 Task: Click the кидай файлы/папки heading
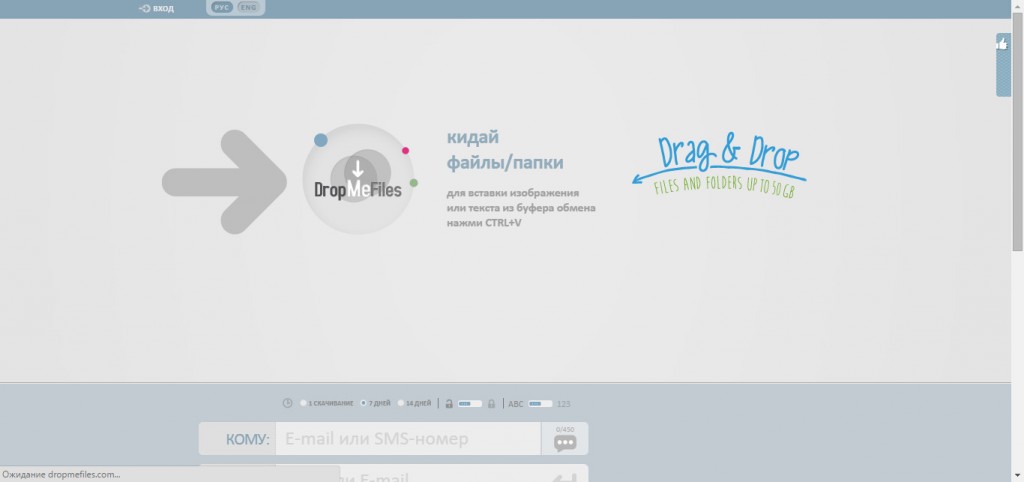tap(505, 150)
